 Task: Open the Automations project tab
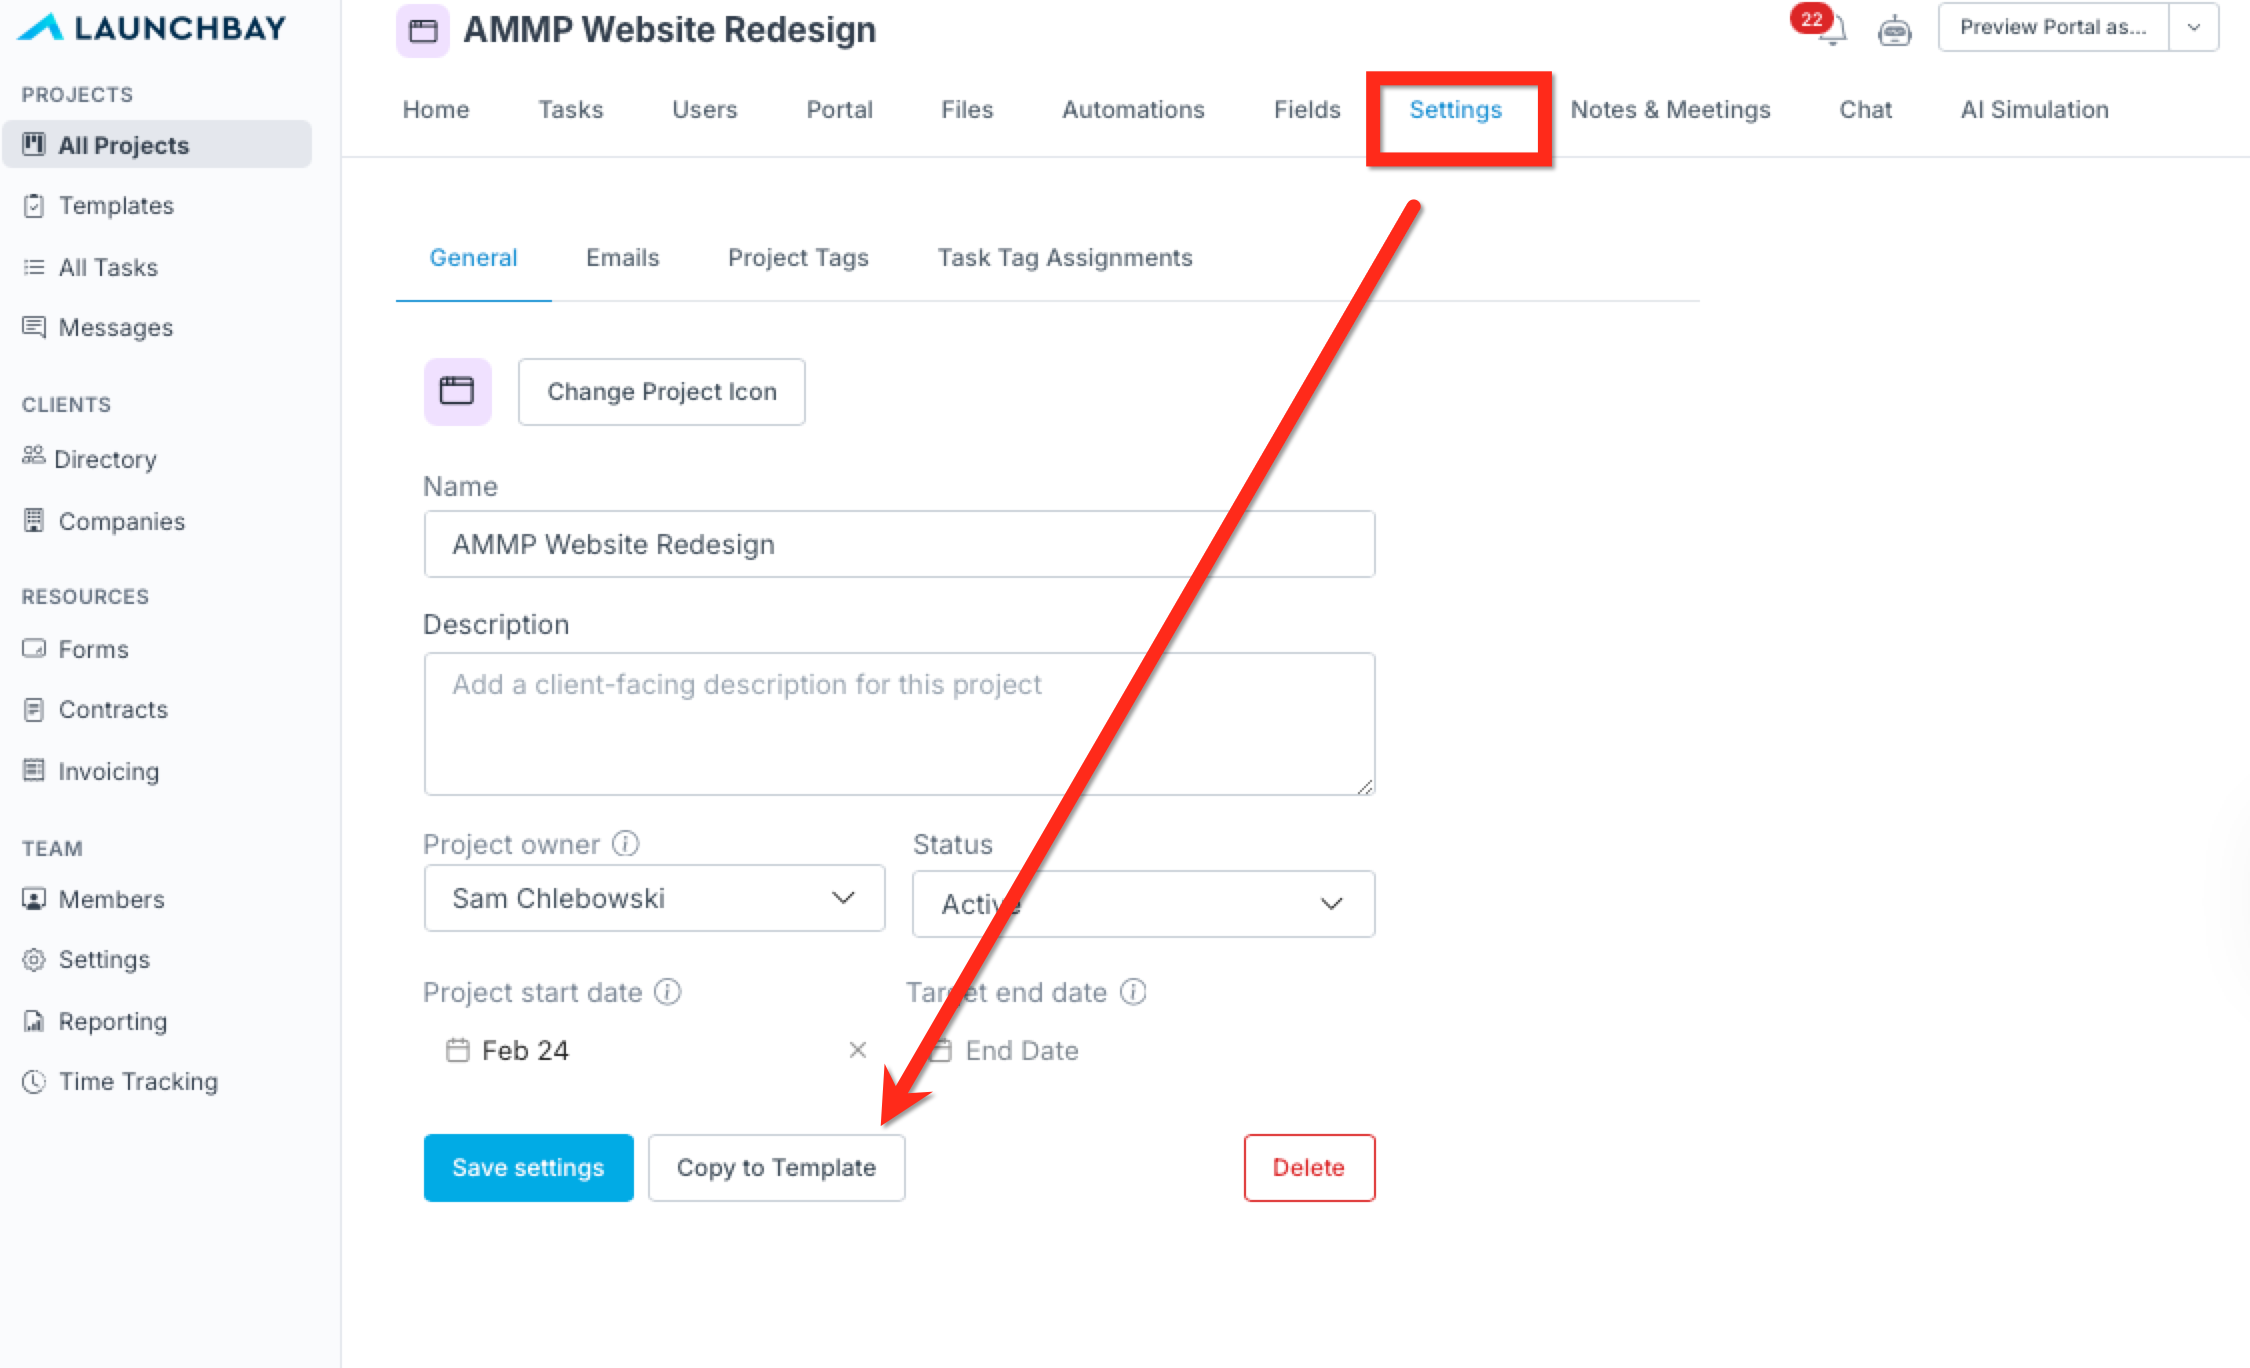1132,110
